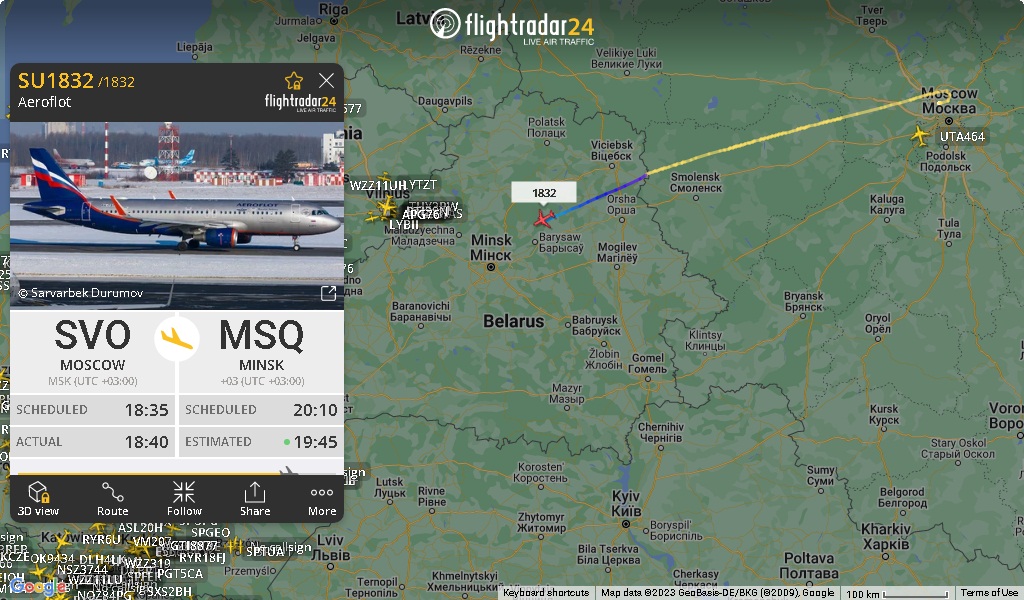Open aircraft photo in external link
This screenshot has height=600, width=1024.
pyautogui.click(x=328, y=293)
